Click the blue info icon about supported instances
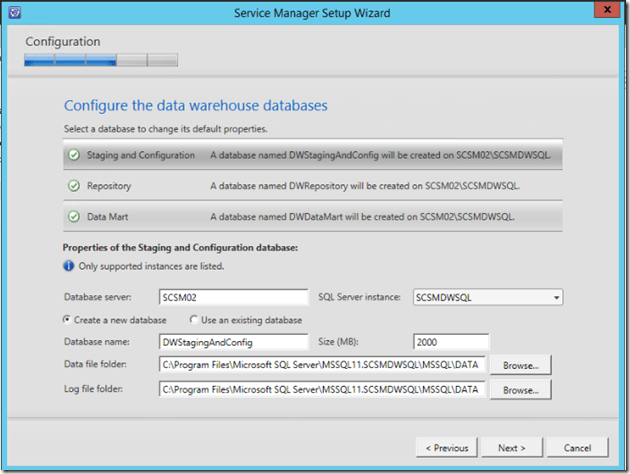This screenshot has height=474, width=630. tap(69, 266)
